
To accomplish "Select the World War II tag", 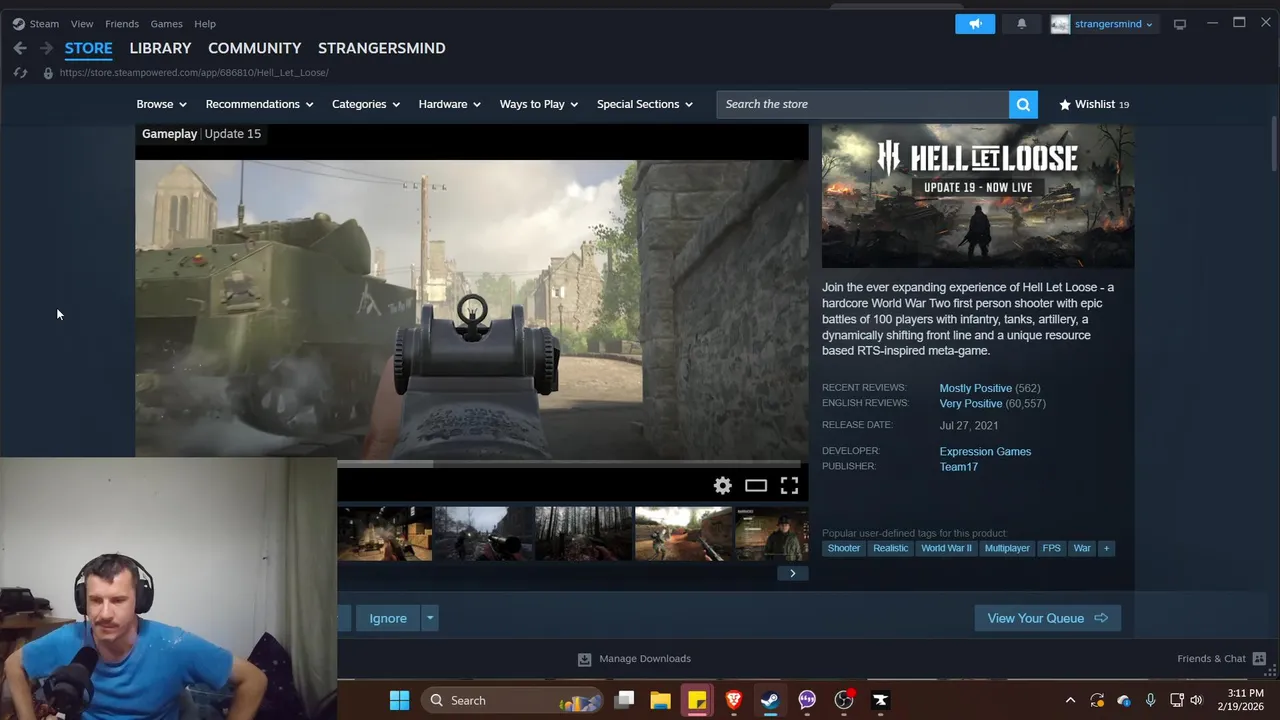I will coord(946,548).
